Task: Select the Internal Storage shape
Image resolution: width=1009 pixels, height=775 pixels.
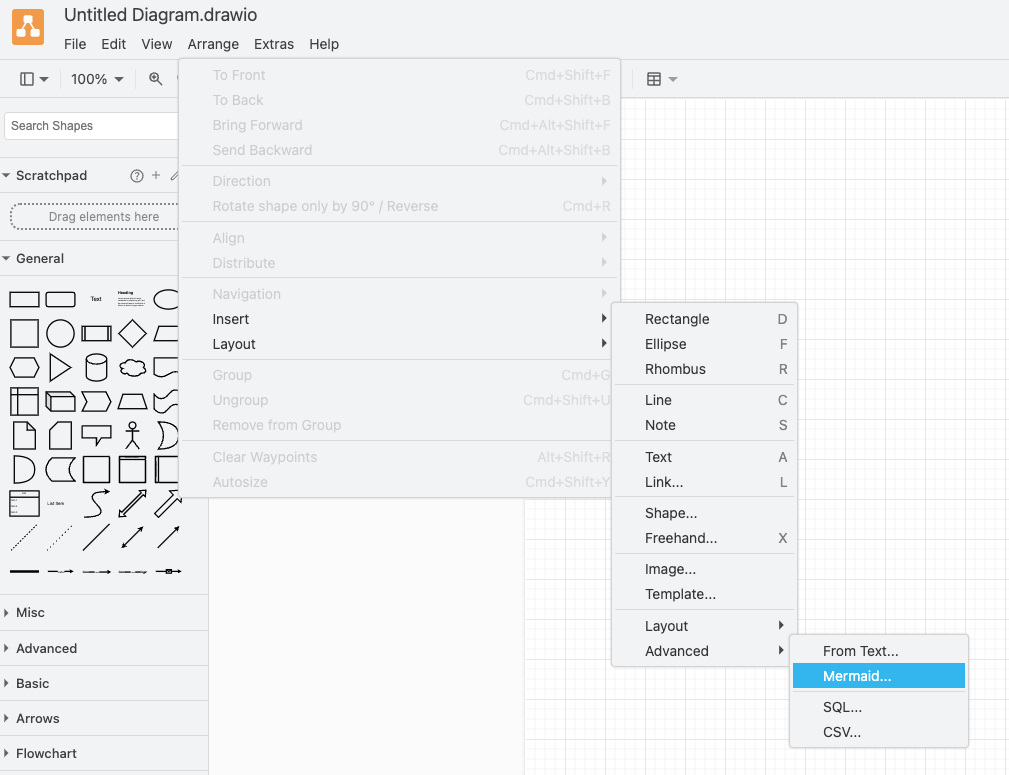Action: pyautogui.click(x=24, y=402)
